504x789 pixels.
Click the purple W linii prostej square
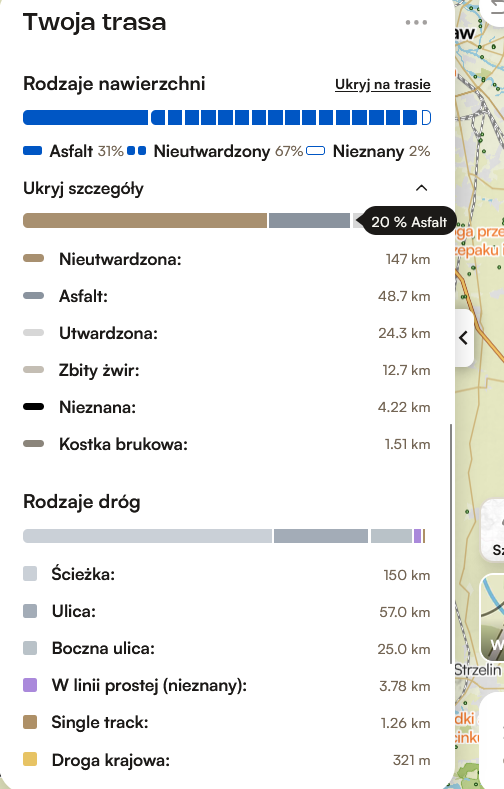pos(30,685)
